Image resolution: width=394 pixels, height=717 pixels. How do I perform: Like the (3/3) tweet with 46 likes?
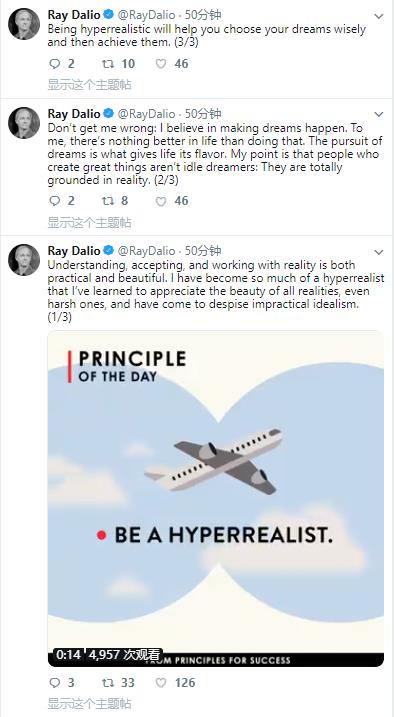pyautogui.click(x=161, y=64)
